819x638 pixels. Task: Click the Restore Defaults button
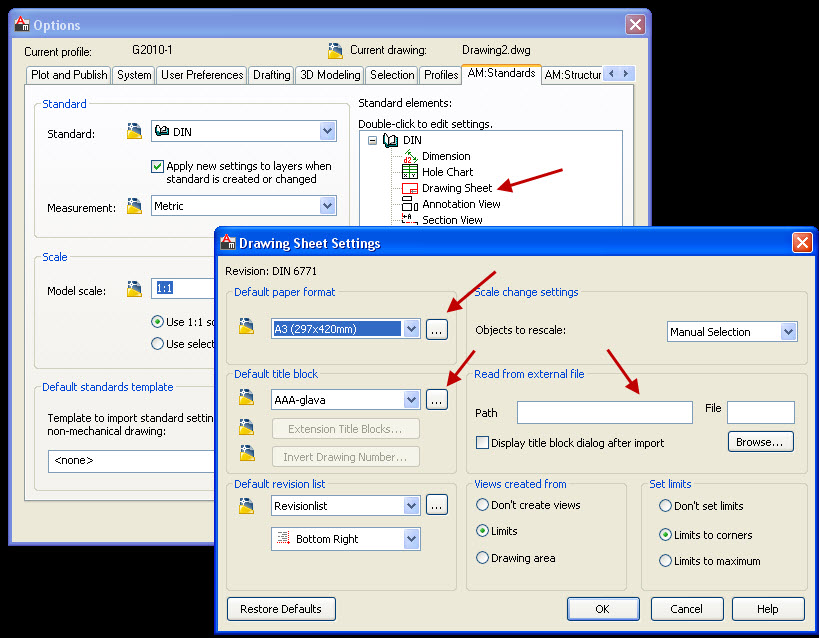281,609
